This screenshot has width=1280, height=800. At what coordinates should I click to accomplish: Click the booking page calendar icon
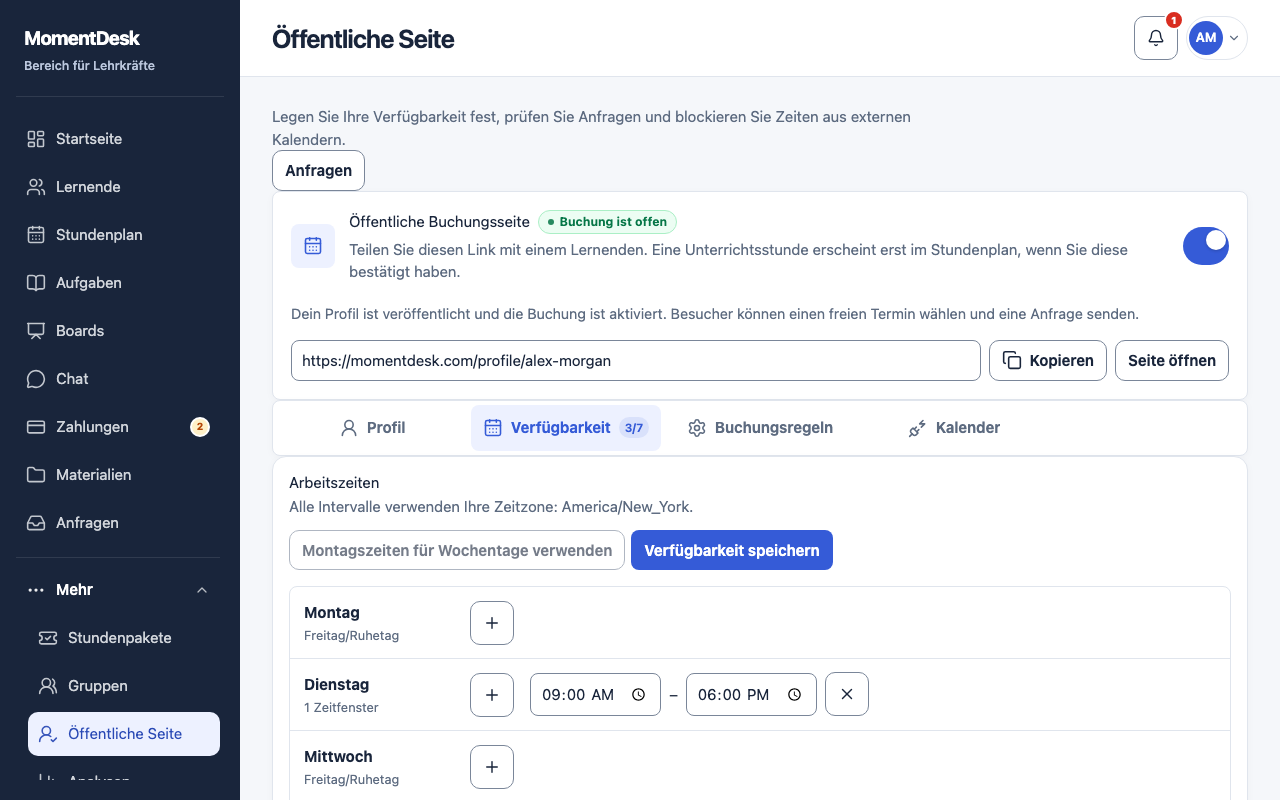tap(313, 246)
